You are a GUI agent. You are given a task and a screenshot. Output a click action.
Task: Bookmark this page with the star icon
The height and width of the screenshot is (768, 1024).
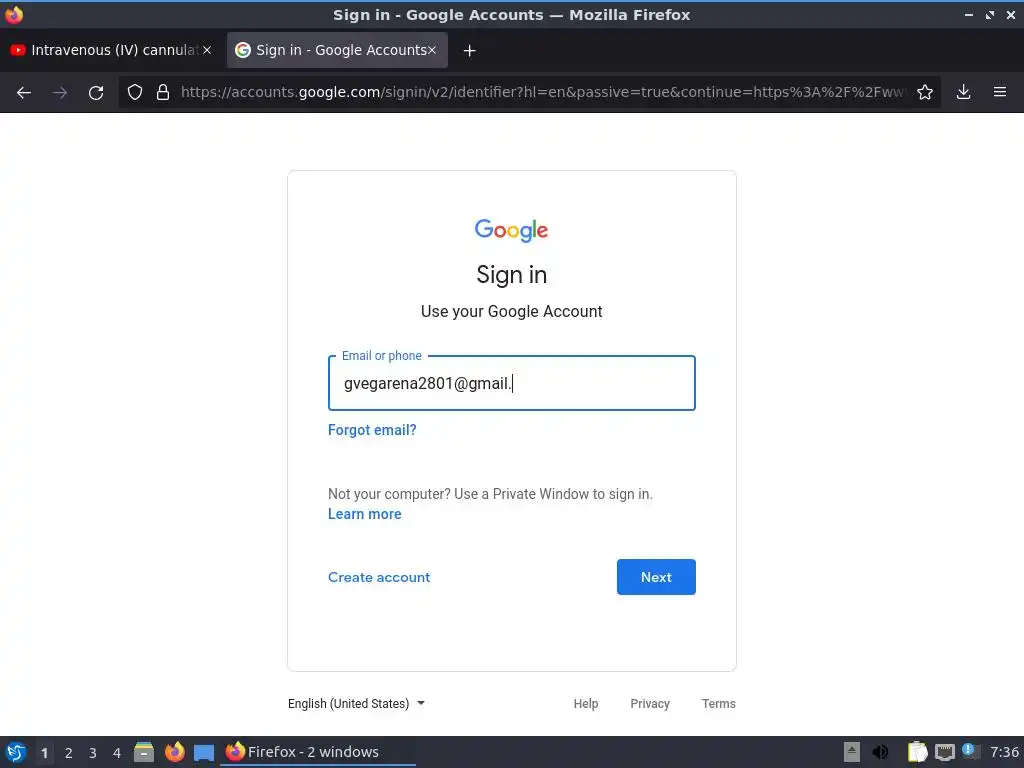click(925, 92)
